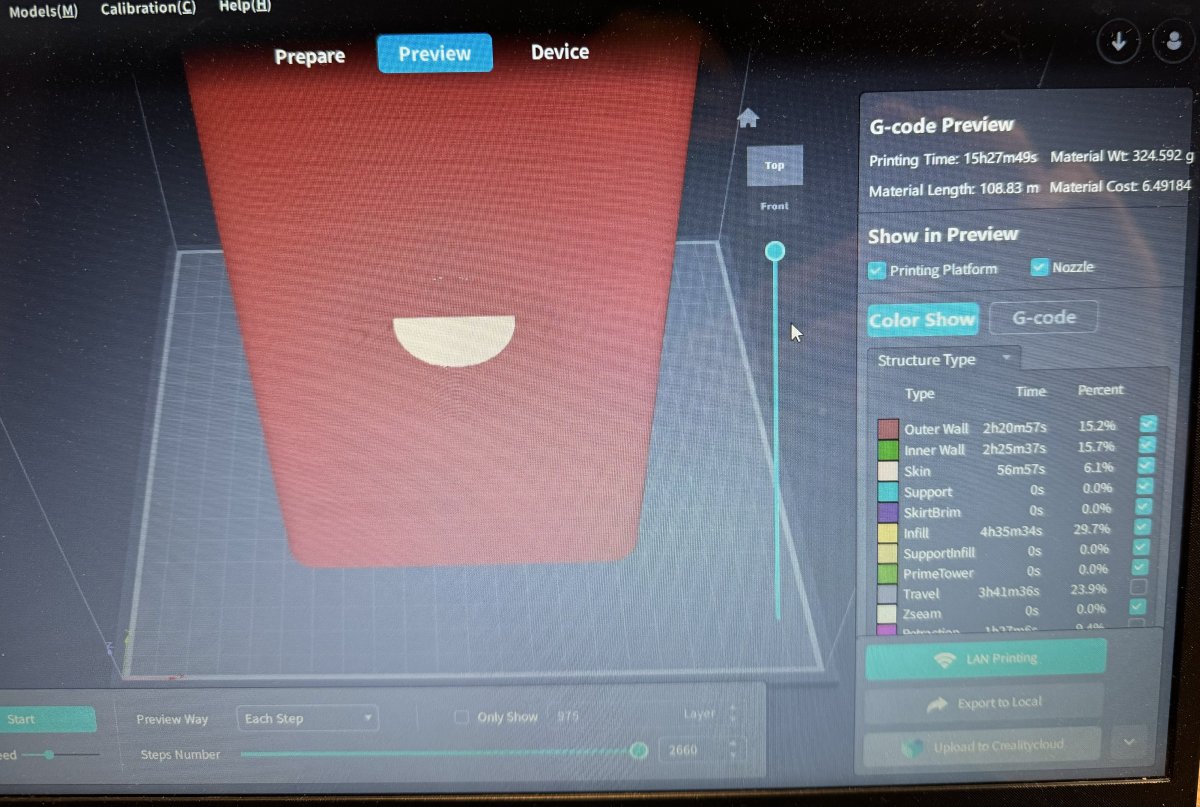Click the Infill color swatch
This screenshot has height=807, width=1200.
[888, 533]
